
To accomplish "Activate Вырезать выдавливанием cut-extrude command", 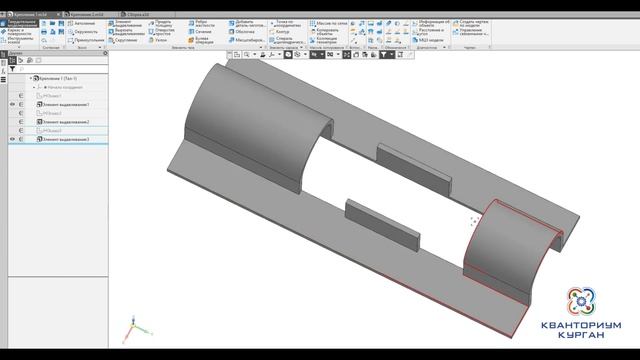I will (x=126, y=32).
